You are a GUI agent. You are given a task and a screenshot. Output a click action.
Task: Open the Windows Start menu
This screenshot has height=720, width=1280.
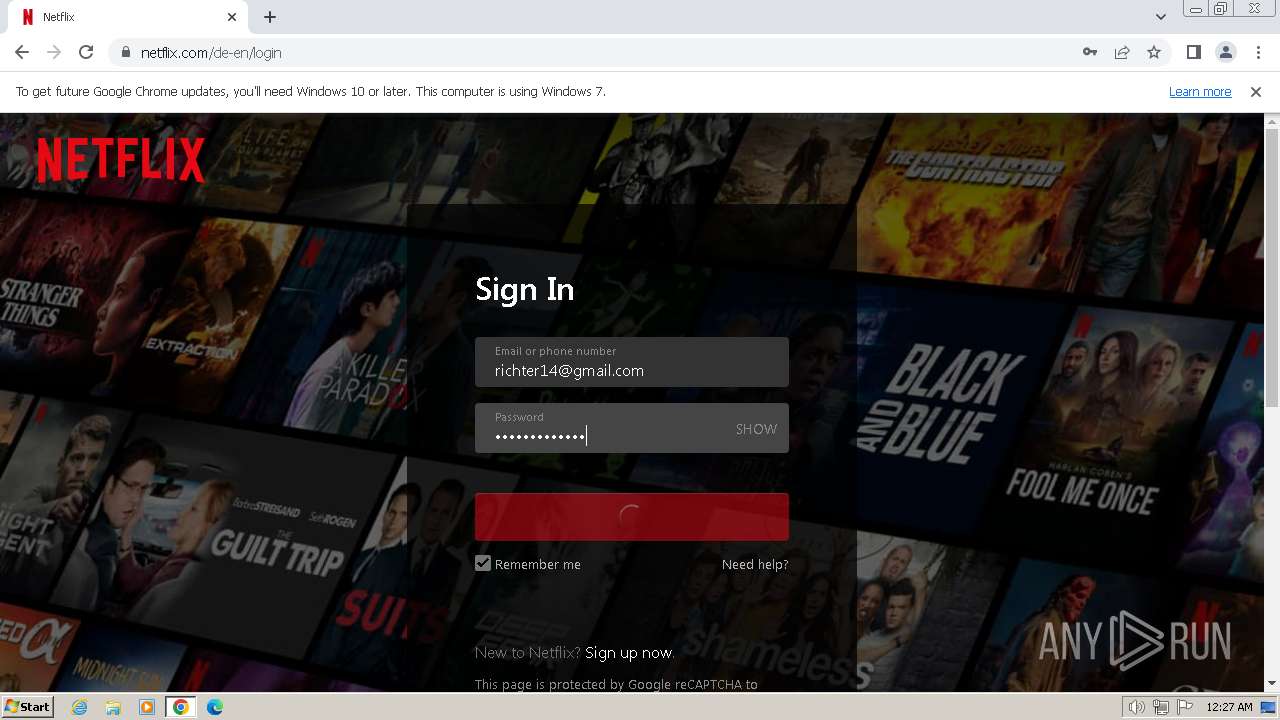point(27,706)
